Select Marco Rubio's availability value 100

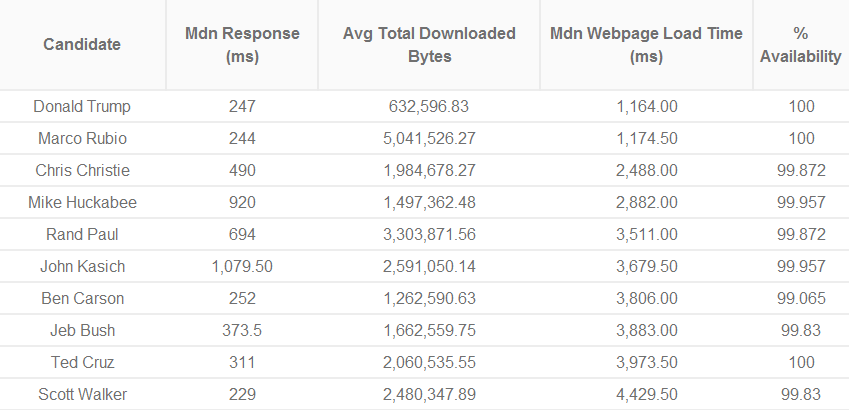click(x=801, y=138)
